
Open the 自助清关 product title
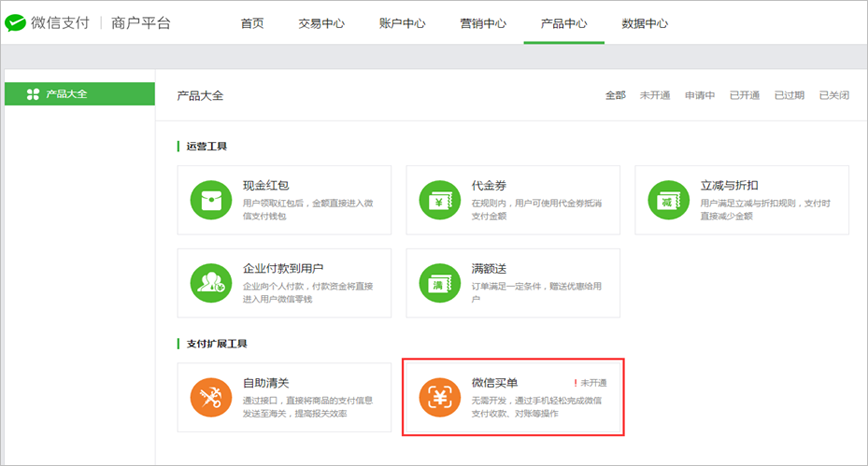[266, 383]
